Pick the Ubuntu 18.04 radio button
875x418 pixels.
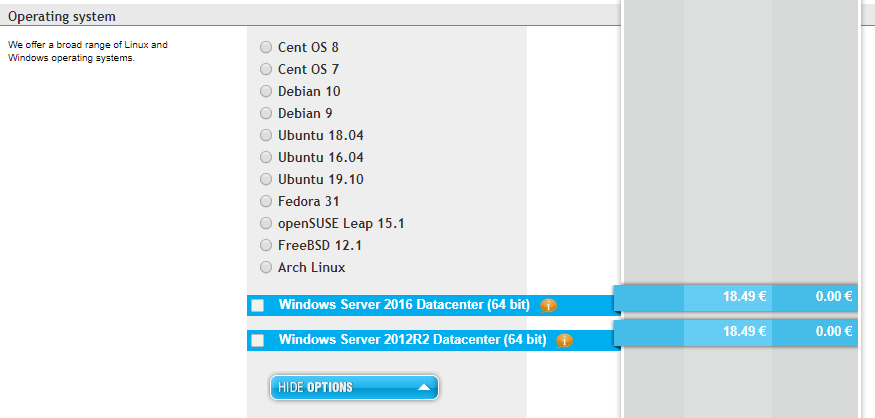[x=266, y=135]
